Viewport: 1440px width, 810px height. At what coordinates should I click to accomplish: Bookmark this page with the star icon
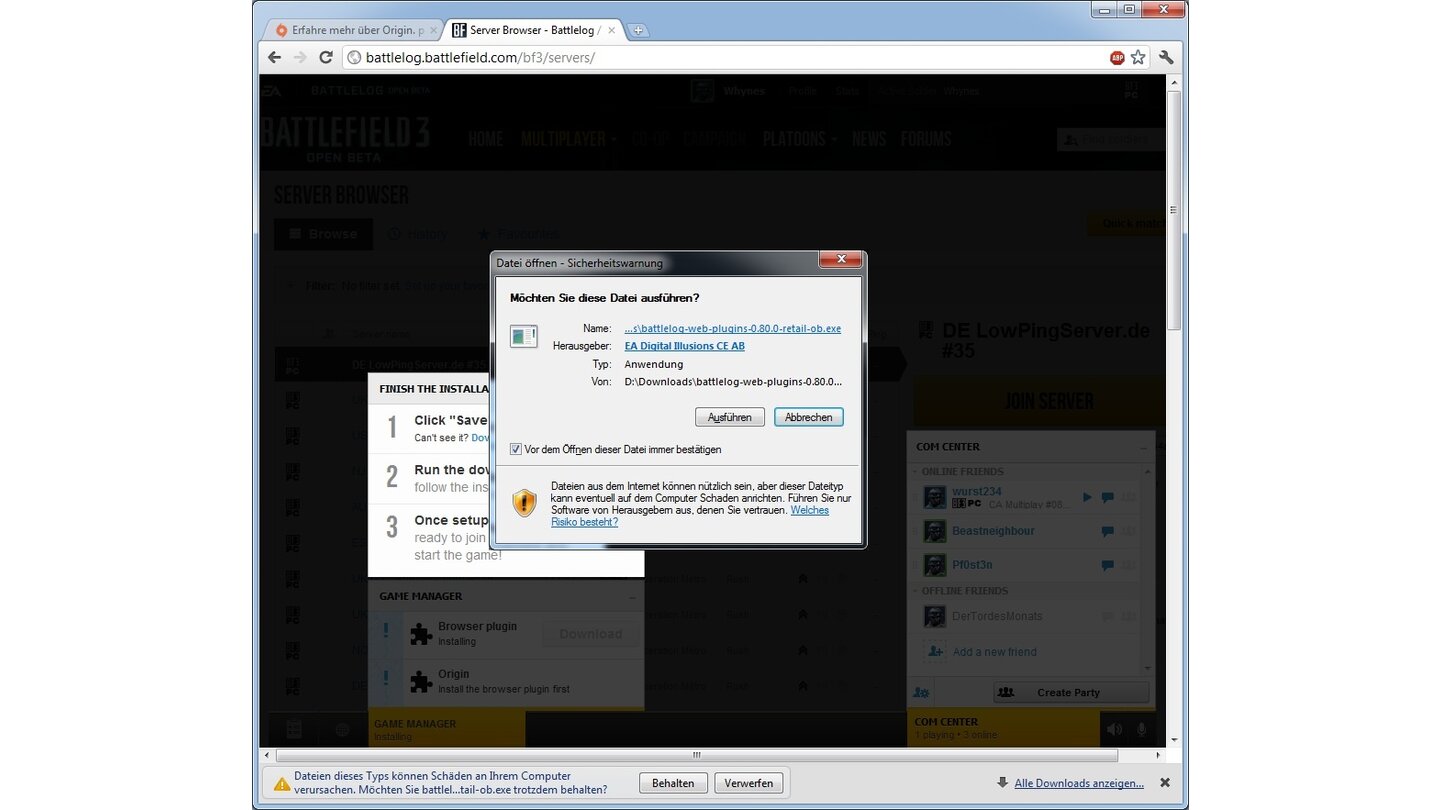pyautogui.click(x=1138, y=58)
